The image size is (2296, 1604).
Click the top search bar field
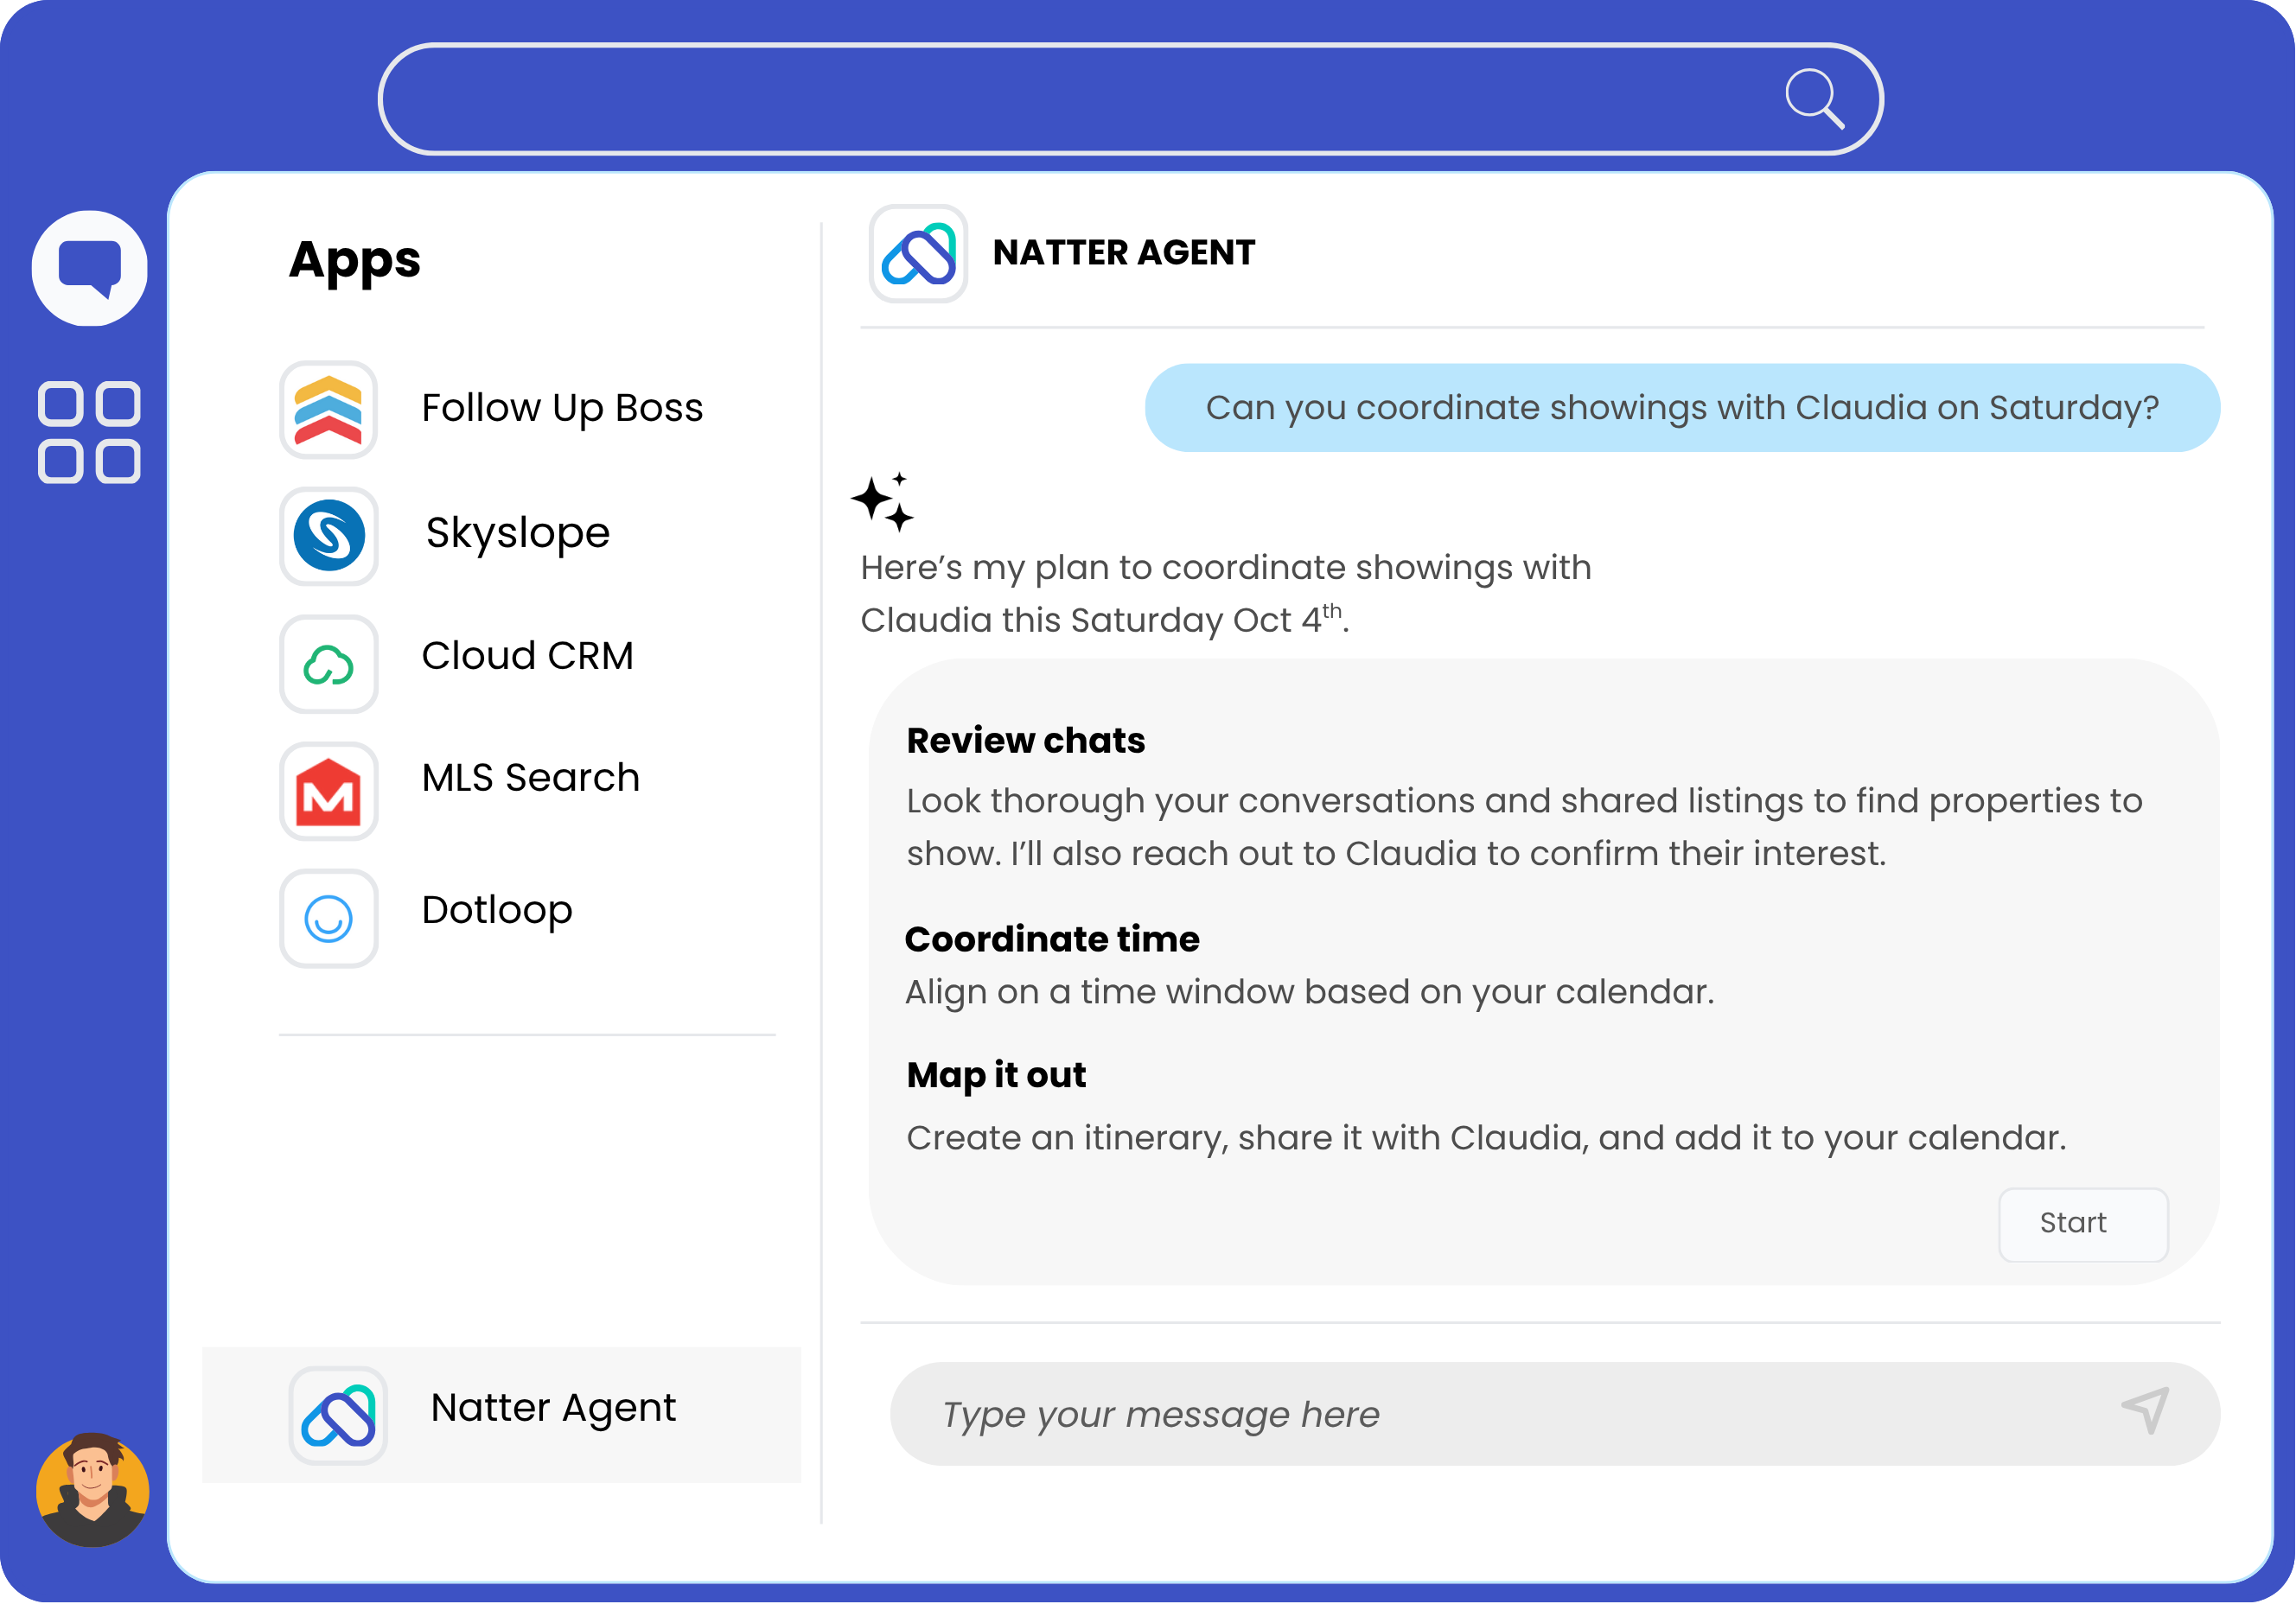[1080, 98]
